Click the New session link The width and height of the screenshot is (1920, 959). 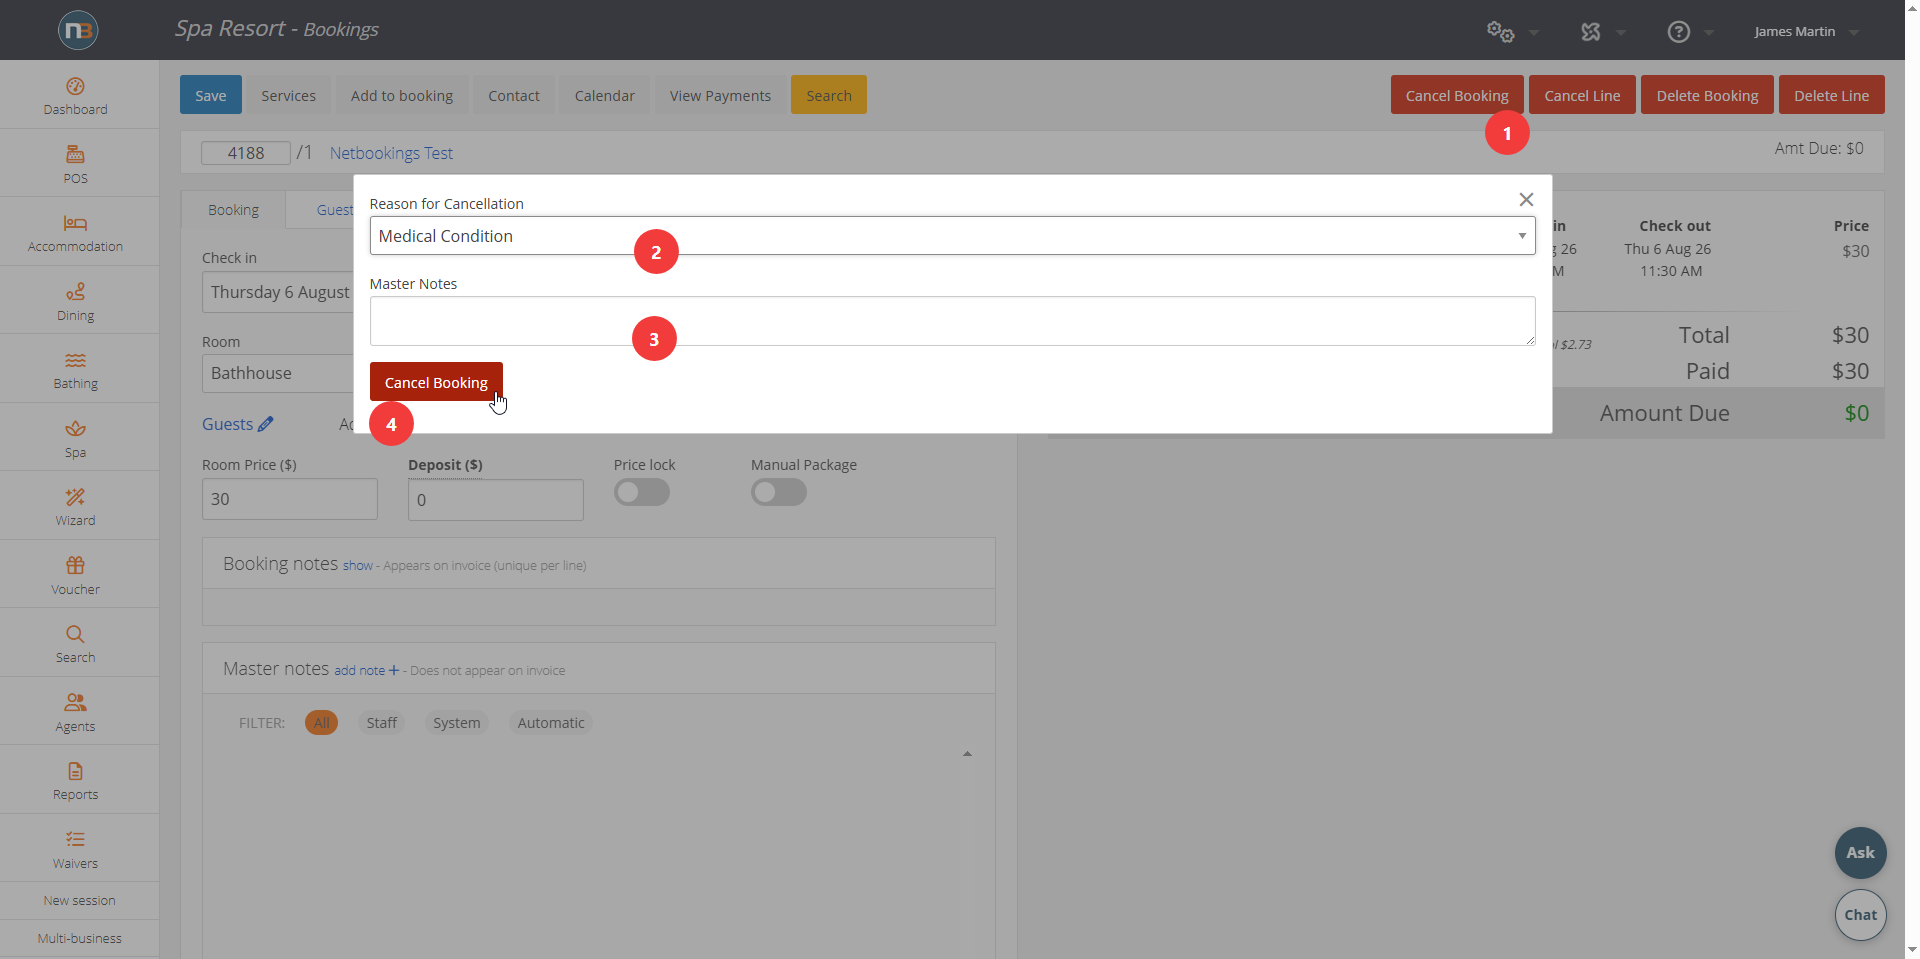pyautogui.click(x=79, y=901)
